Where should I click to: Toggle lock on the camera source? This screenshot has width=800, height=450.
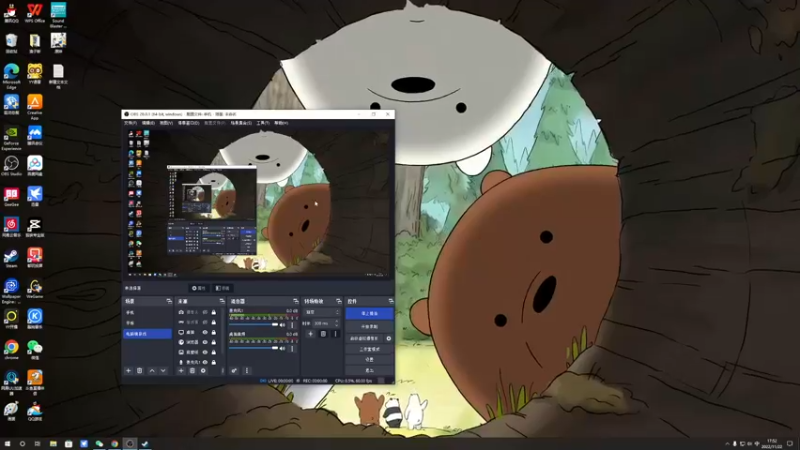coord(214,312)
